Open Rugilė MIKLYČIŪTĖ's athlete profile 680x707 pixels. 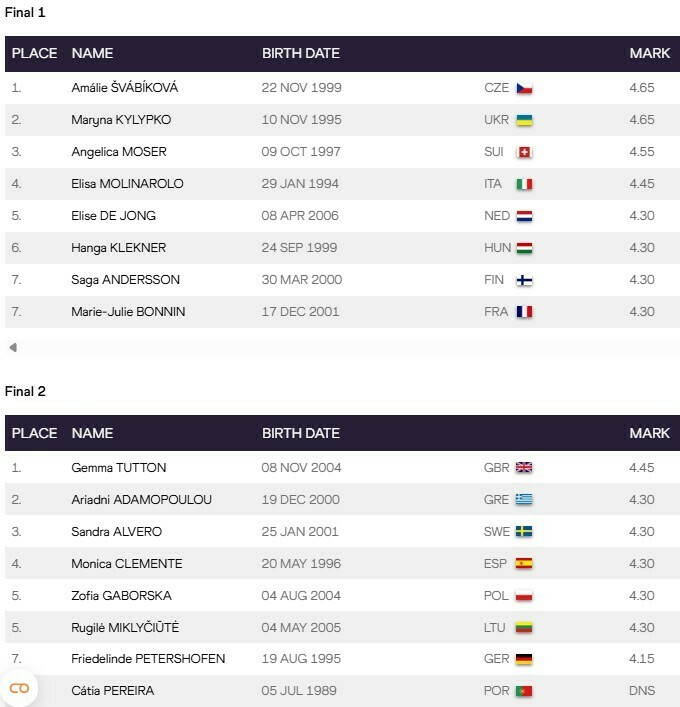click(x=125, y=628)
